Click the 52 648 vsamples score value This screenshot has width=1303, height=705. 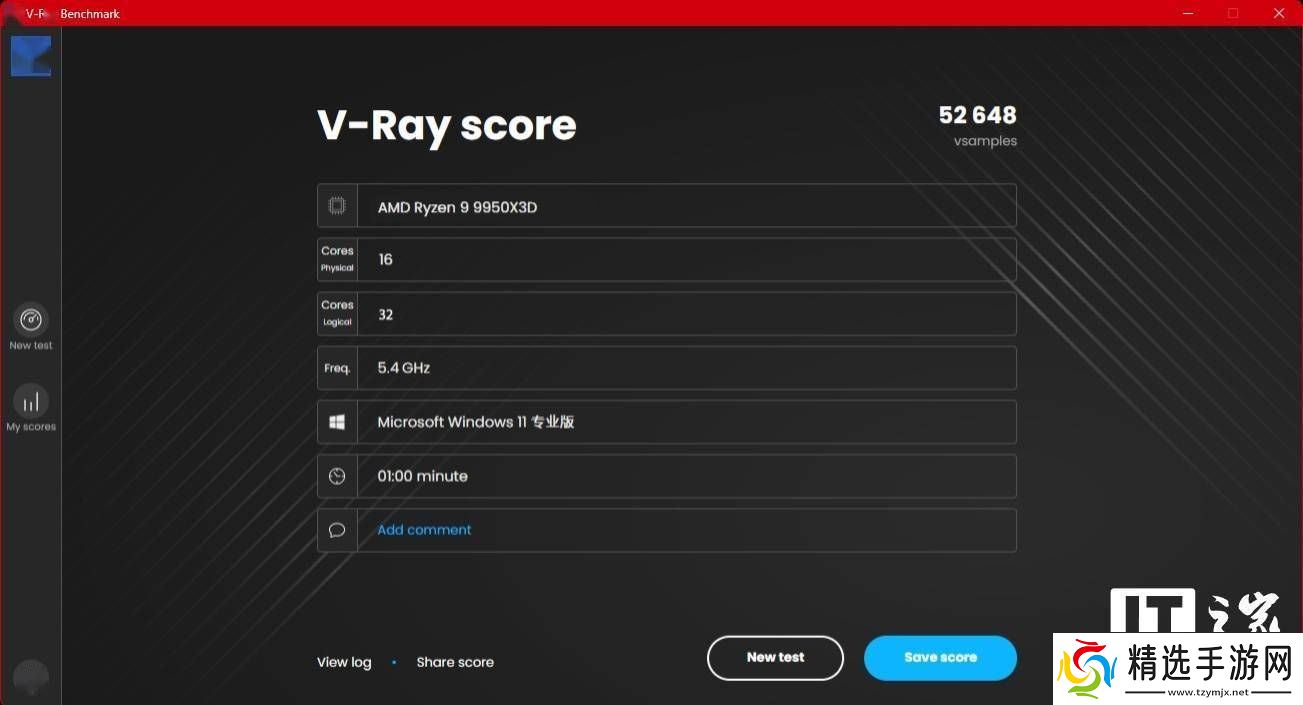coord(977,116)
